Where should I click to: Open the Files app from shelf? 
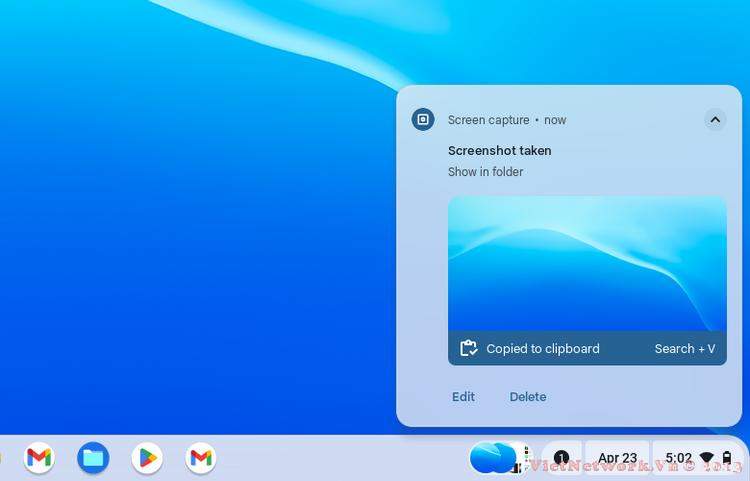(x=93, y=458)
